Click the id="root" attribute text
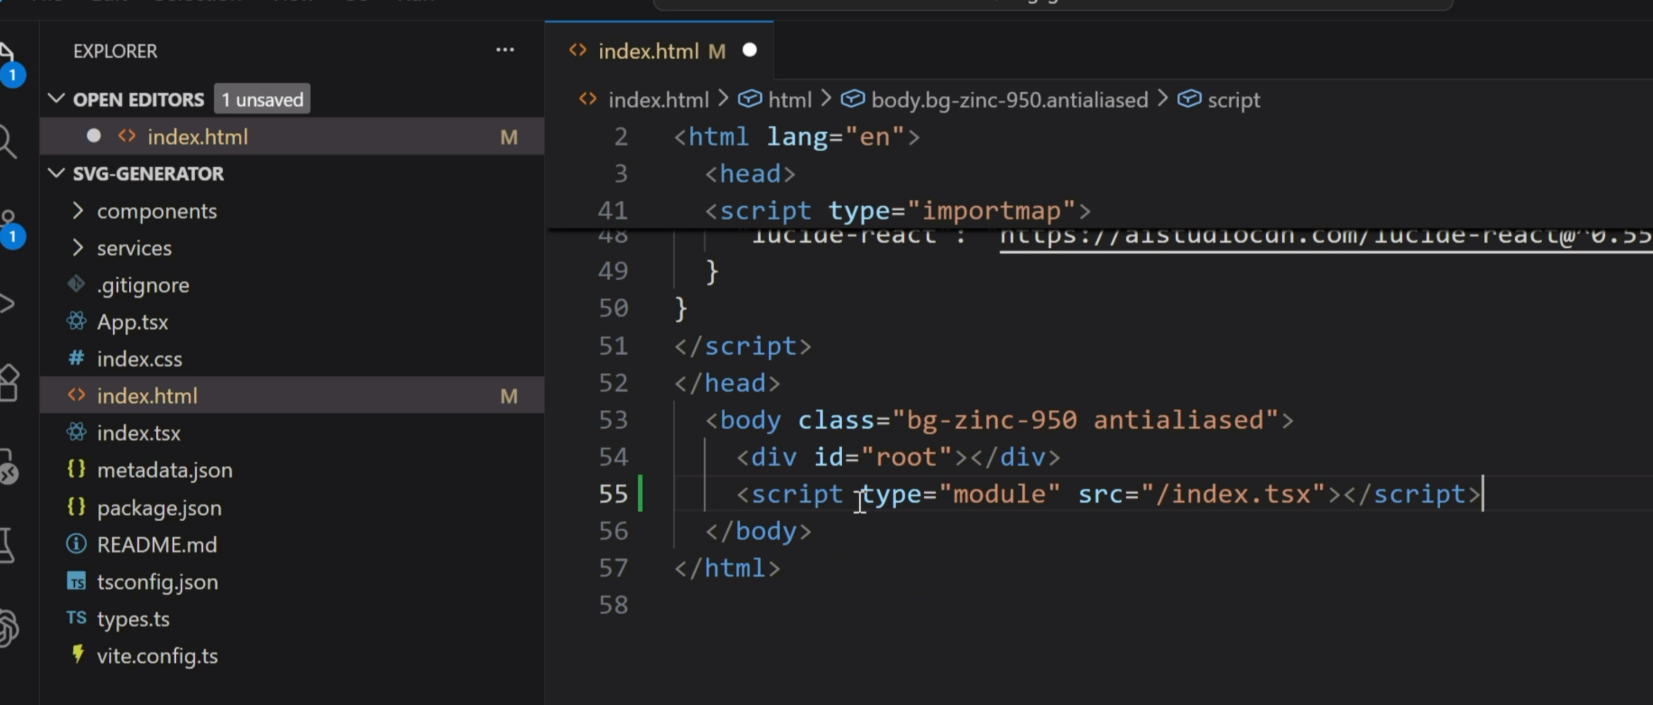This screenshot has height=705, width=1653. click(883, 457)
